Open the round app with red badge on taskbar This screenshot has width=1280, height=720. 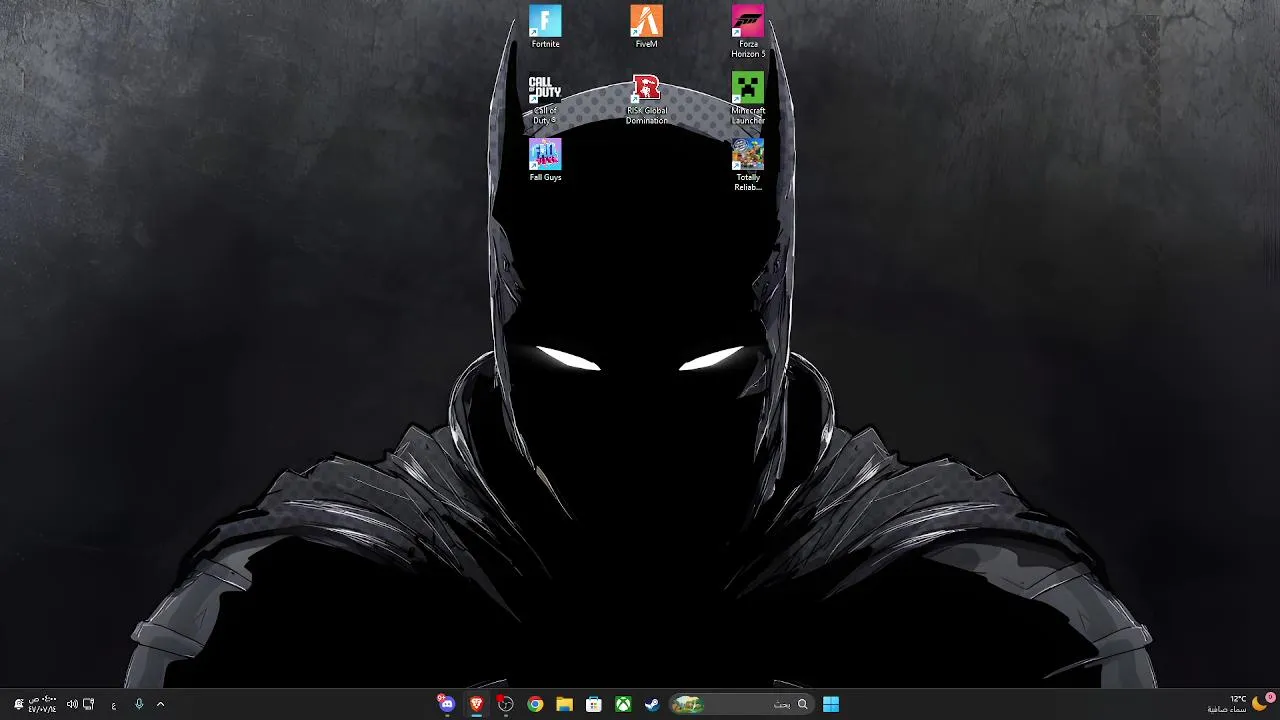coord(505,704)
